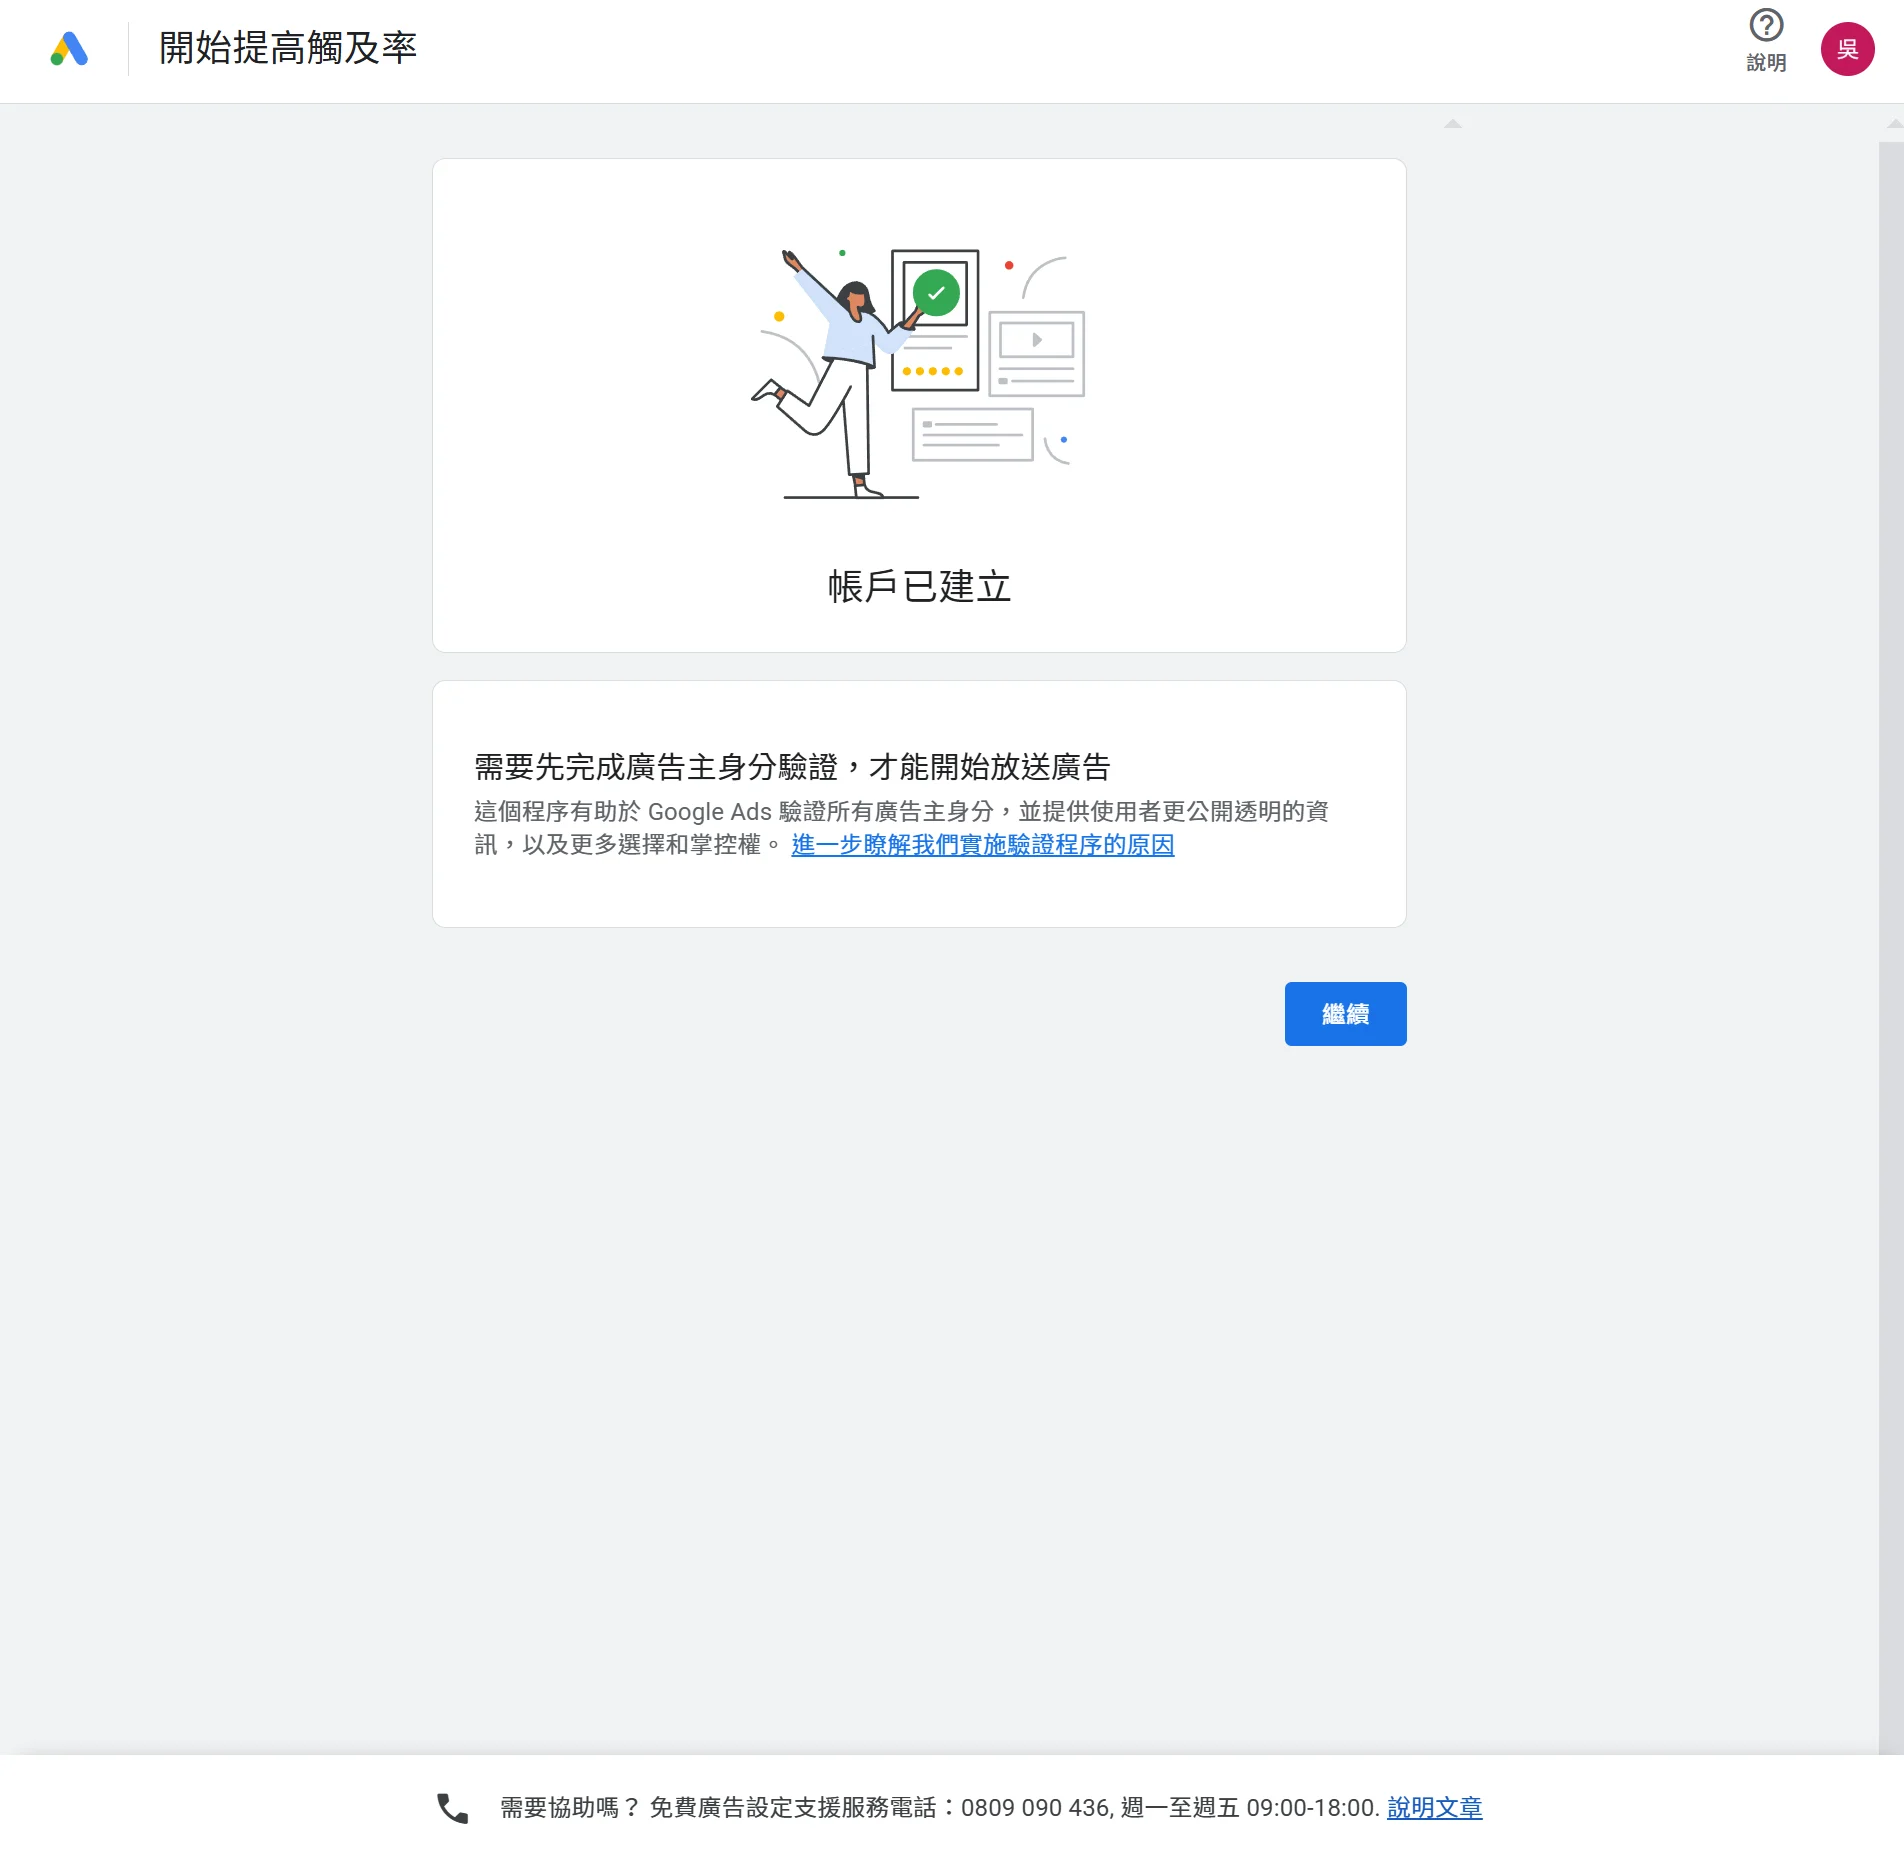Open the 說明文章 link in the footer
This screenshot has width=1904, height=1856.
1434,1808
